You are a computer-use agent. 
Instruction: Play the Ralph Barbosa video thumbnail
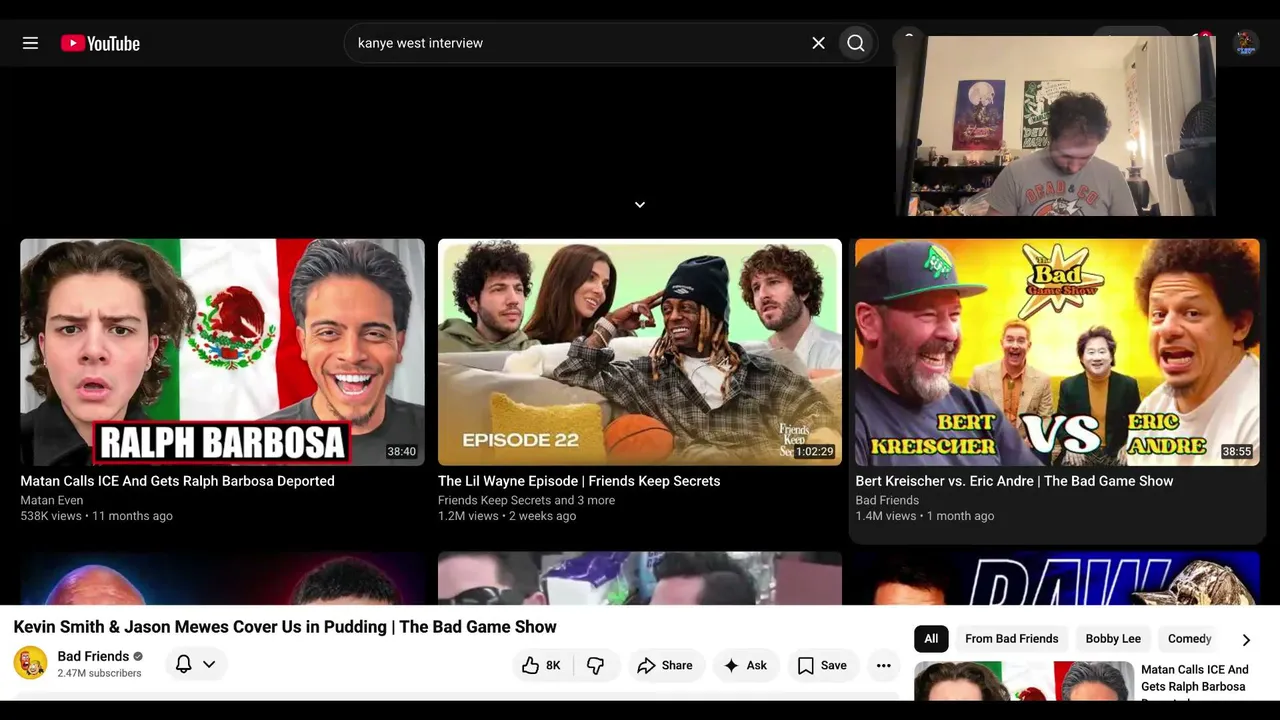222,352
